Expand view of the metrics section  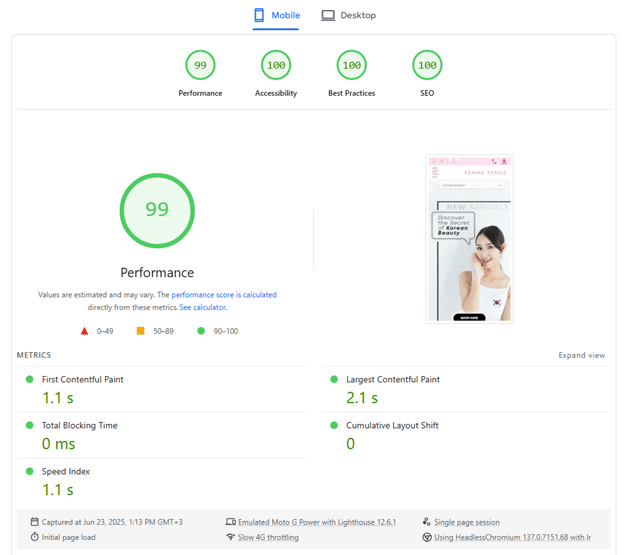581,356
